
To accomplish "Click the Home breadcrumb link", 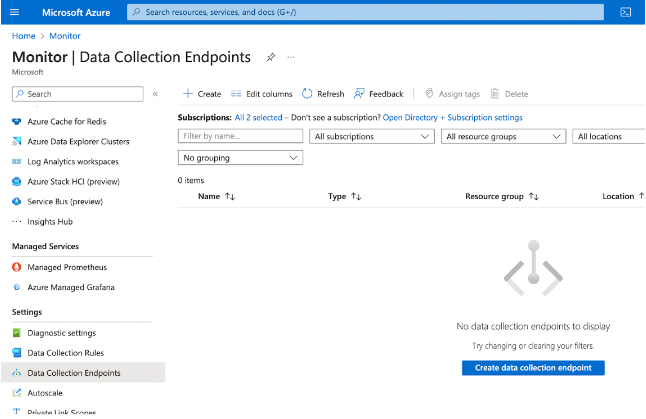I will point(23,36).
